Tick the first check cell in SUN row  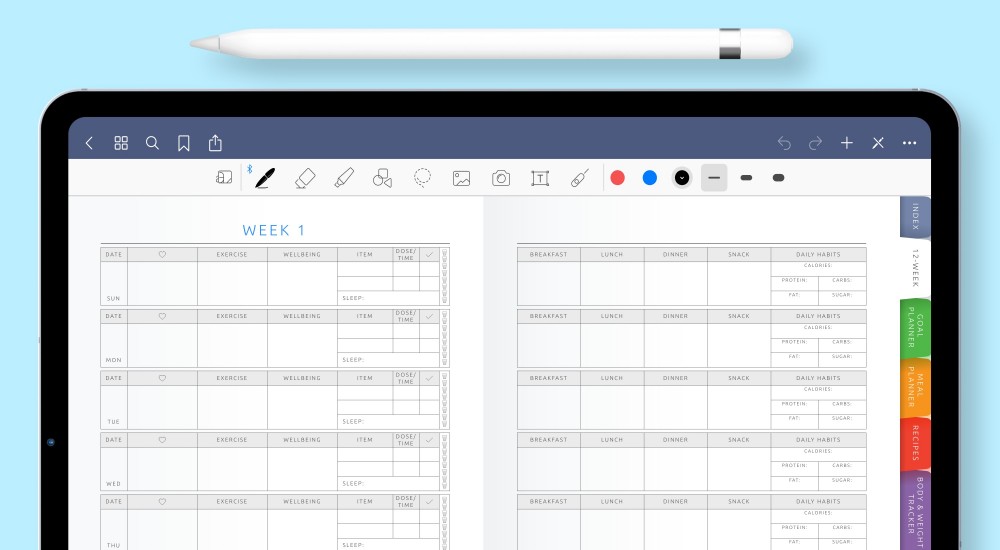pyautogui.click(x=429, y=269)
